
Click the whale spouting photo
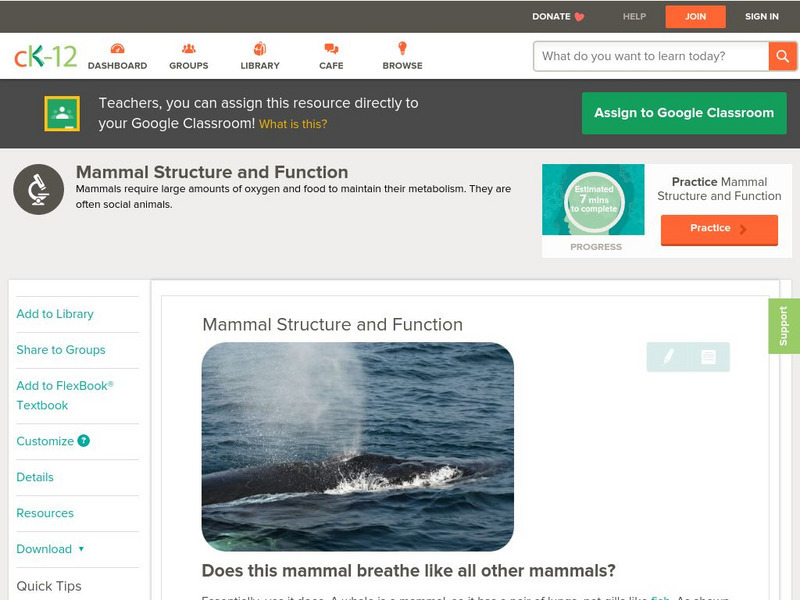(x=358, y=446)
